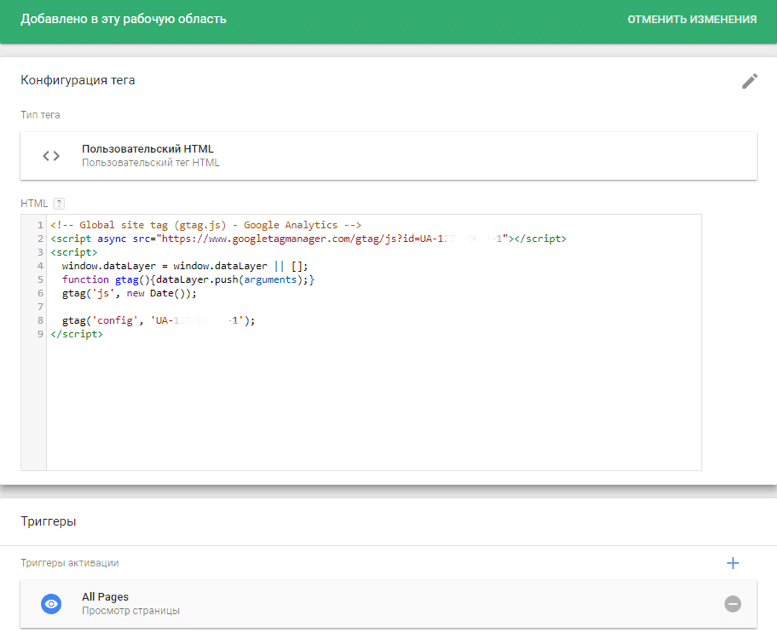Add a new trigger with plus icon
777x631 pixels.
pos(732,563)
